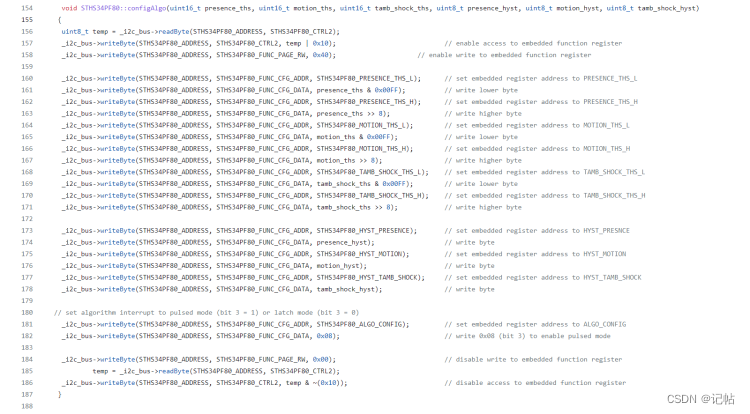Click 'tamb_shock_ths >> 8' expression
Screen dimensions: 750x414
(x=353, y=207)
